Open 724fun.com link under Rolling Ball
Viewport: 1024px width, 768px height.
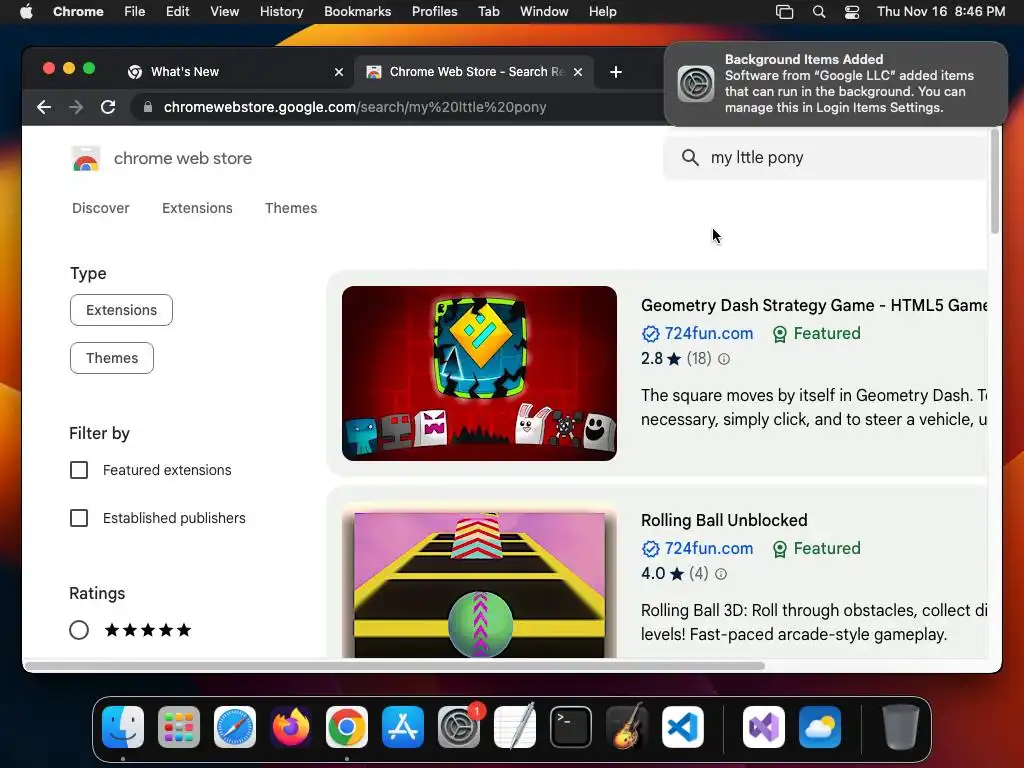pyautogui.click(x=709, y=549)
